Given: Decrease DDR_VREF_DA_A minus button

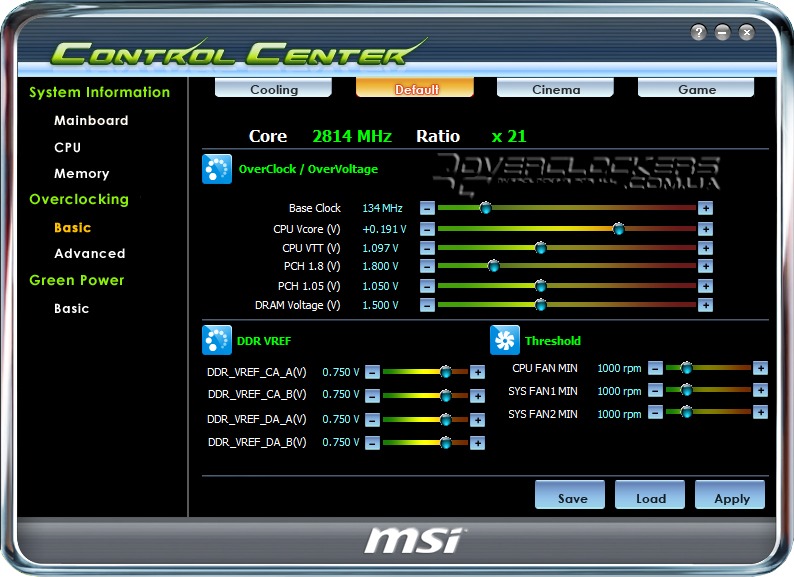Looking at the screenshot, I should [x=372, y=419].
